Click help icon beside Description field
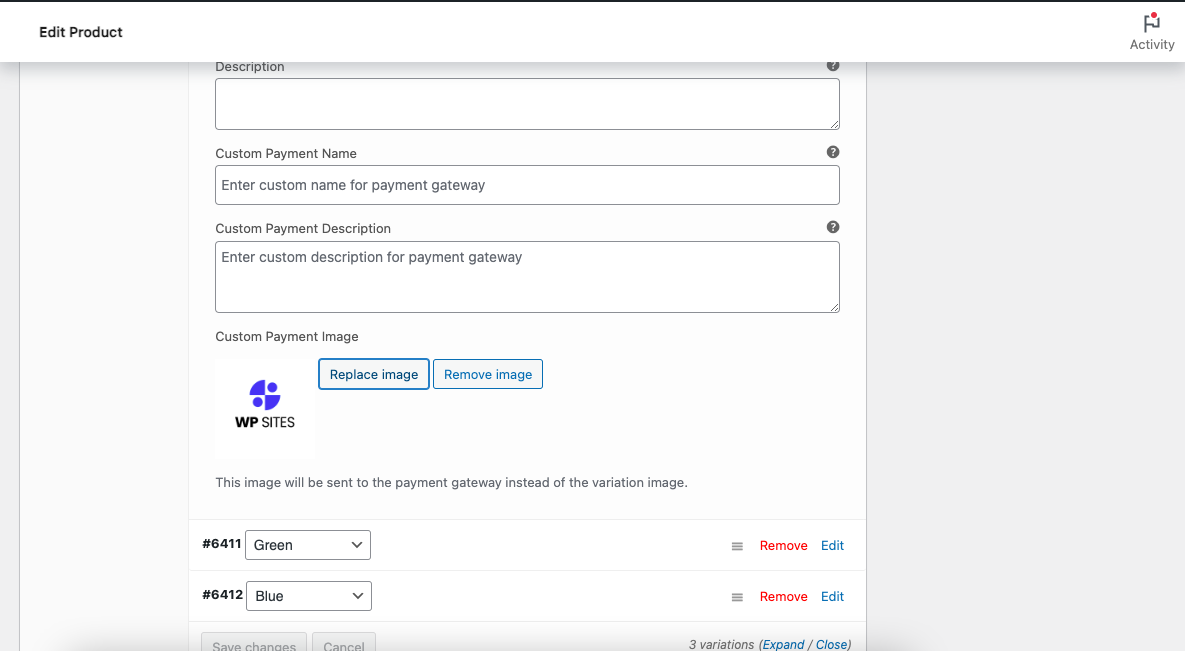The height and width of the screenshot is (651, 1185). (833, 66)
